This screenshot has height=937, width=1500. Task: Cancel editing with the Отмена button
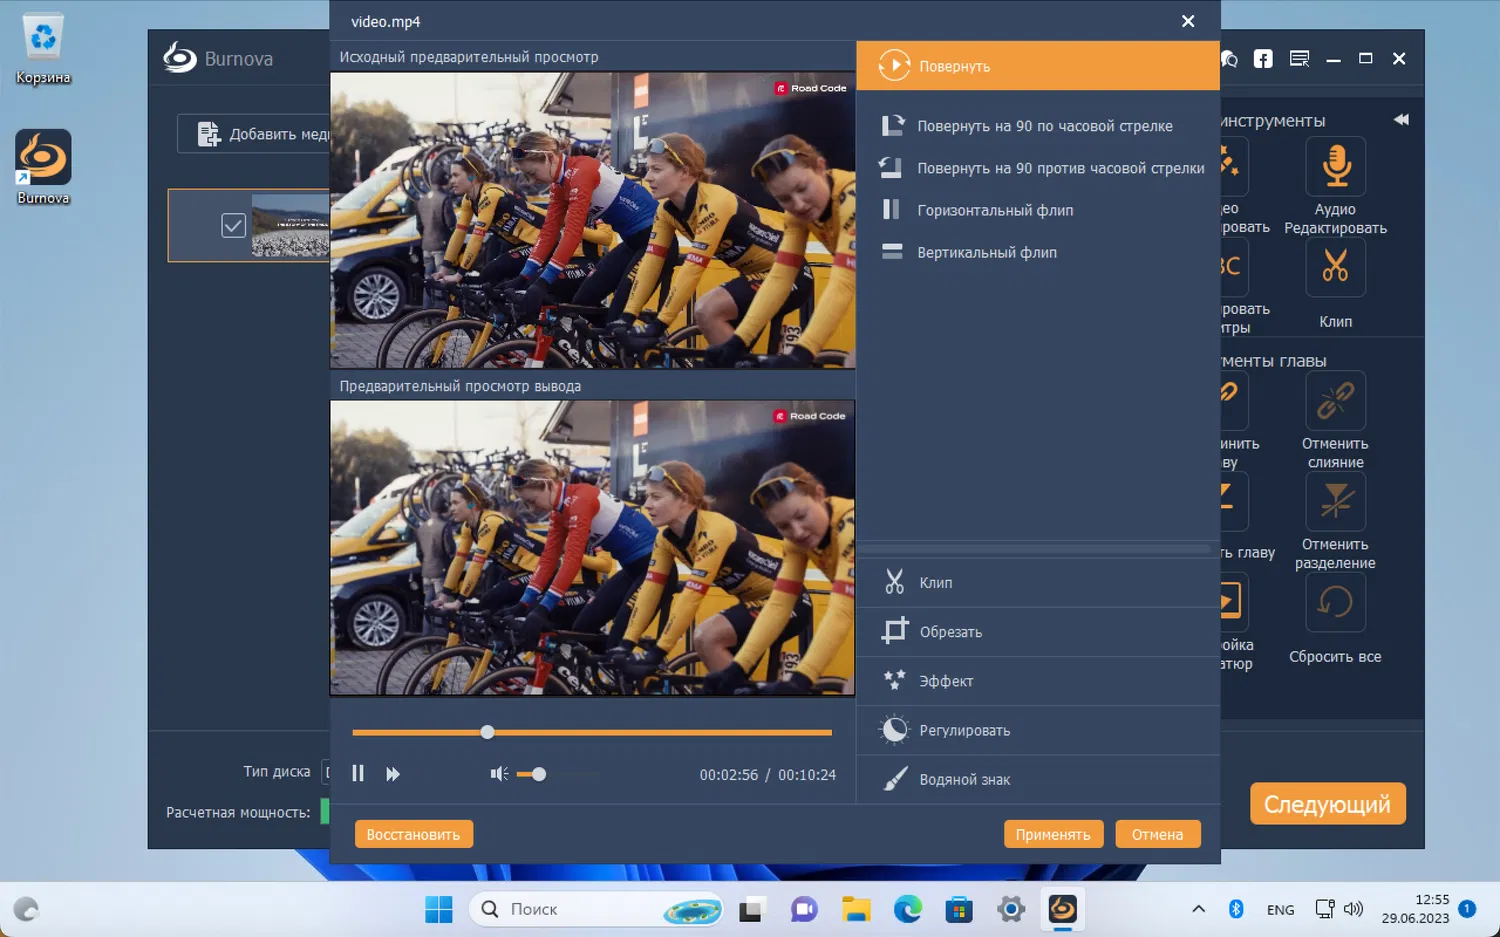click(1157, 834)
